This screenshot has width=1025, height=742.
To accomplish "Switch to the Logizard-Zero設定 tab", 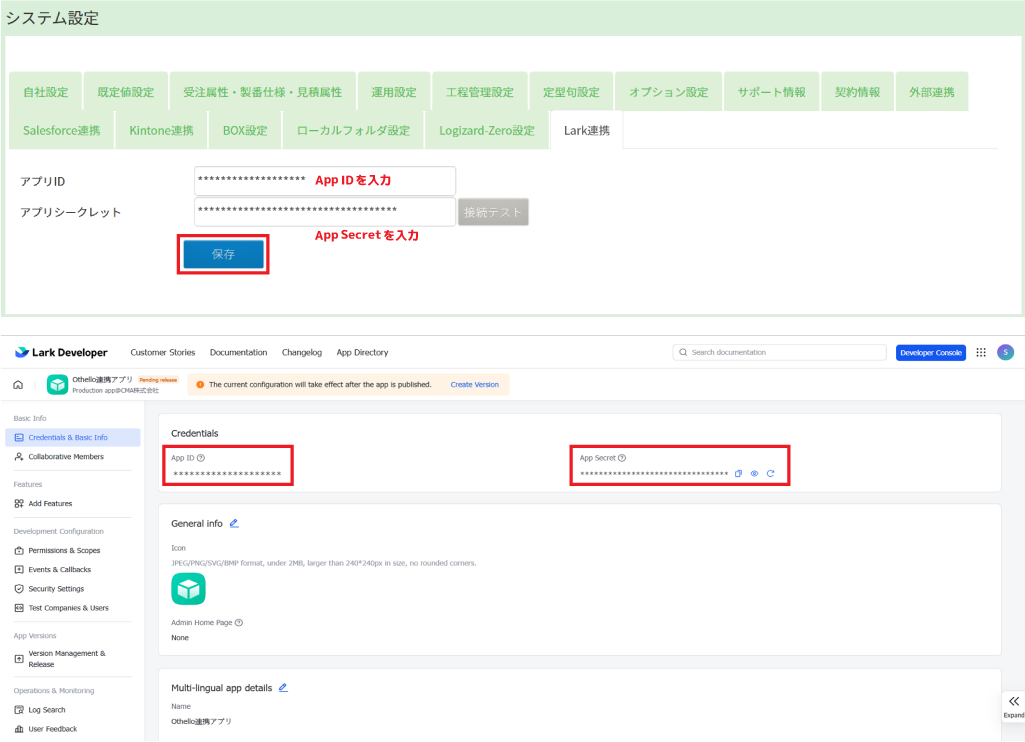I will coord(487,130).
